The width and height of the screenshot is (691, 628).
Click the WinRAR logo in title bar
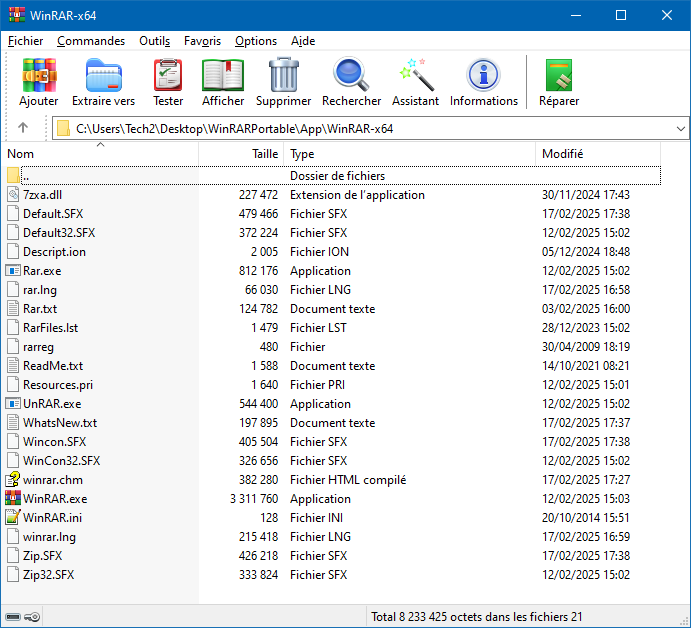[x=17, y=15]
